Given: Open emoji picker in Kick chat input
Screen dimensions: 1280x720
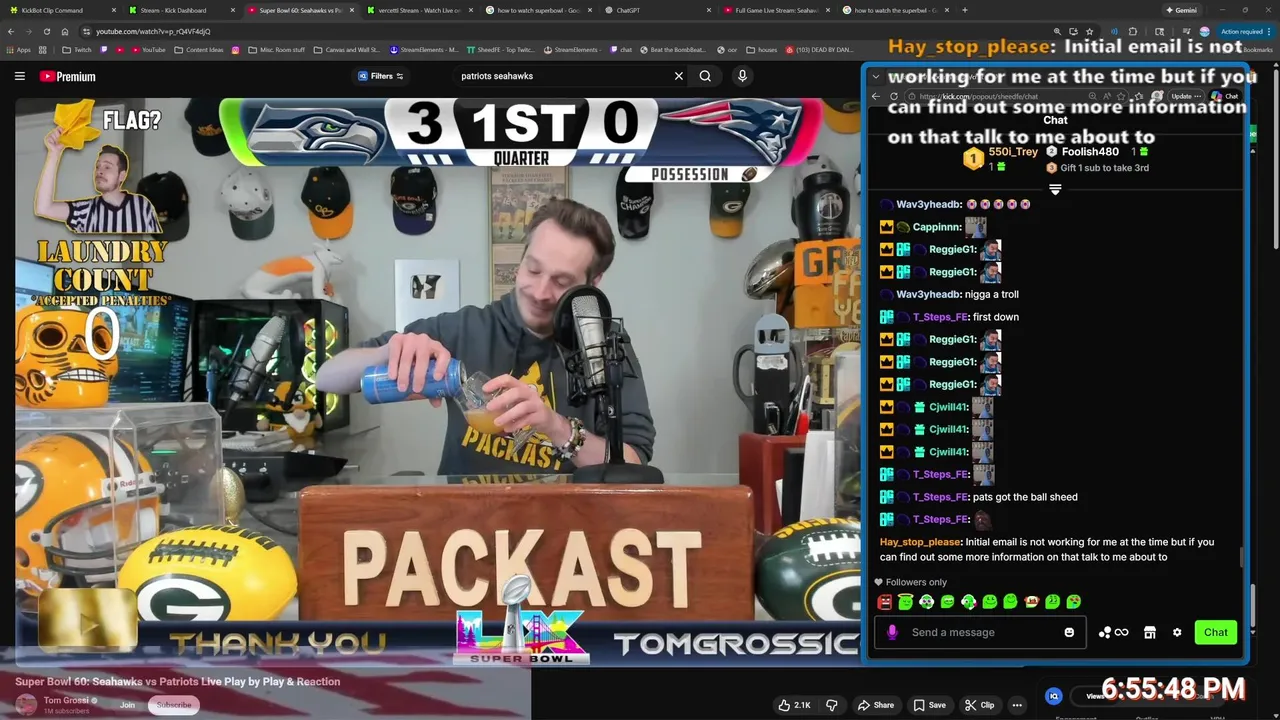Looking at the screenshot, I should click(1069, 632).
